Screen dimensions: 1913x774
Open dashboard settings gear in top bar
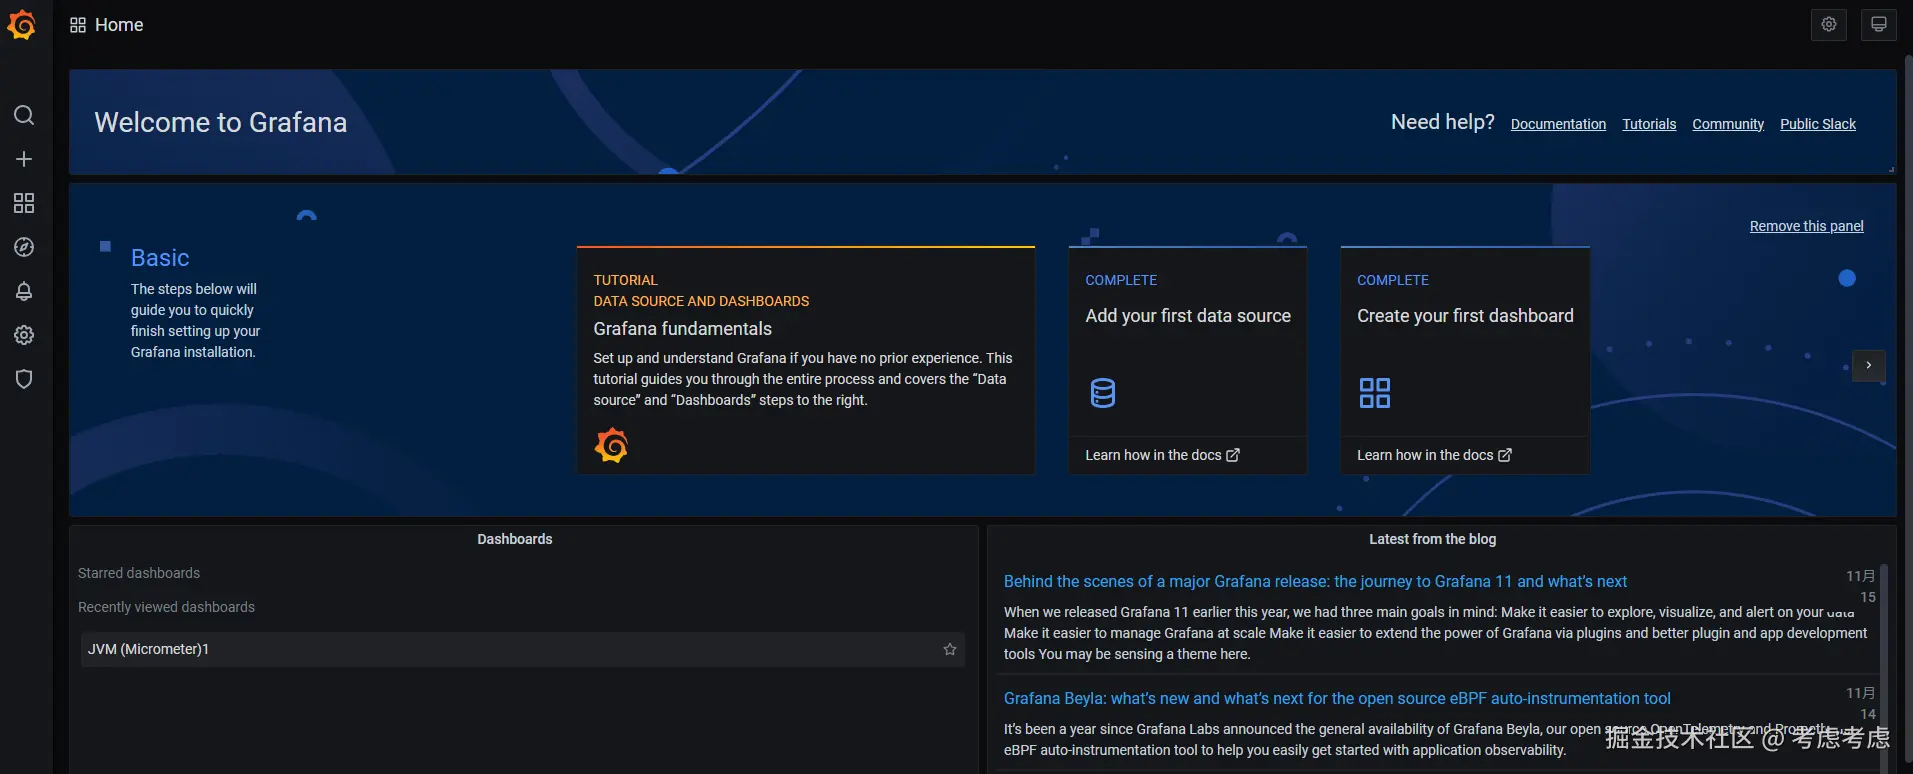pos(1829,24)
